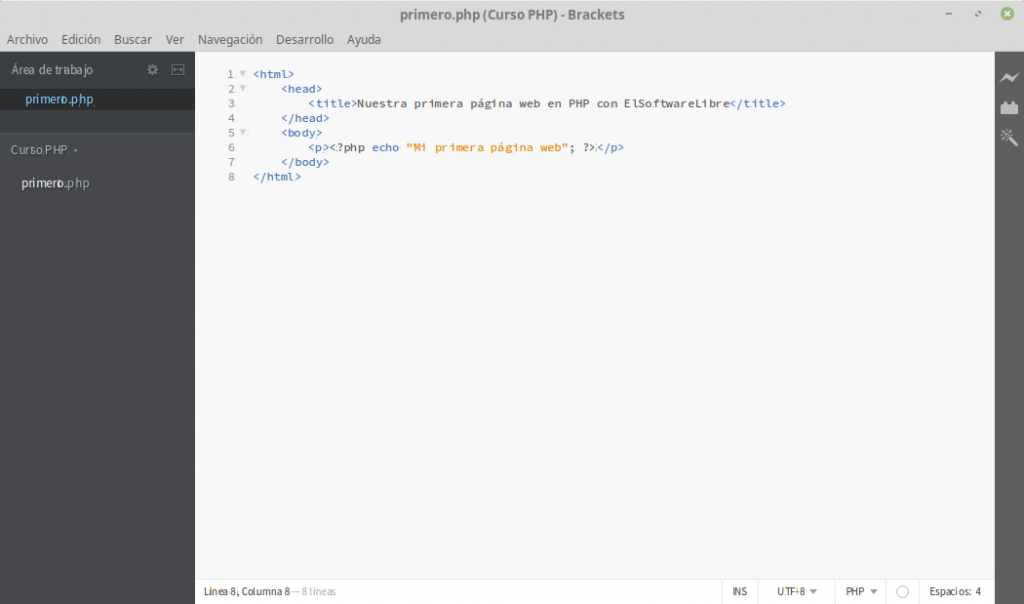Image resolution: width=1024 pixels, height=604 pixels.
Task: Click the magic wand icon in right sidebar
Action: 1009,138
